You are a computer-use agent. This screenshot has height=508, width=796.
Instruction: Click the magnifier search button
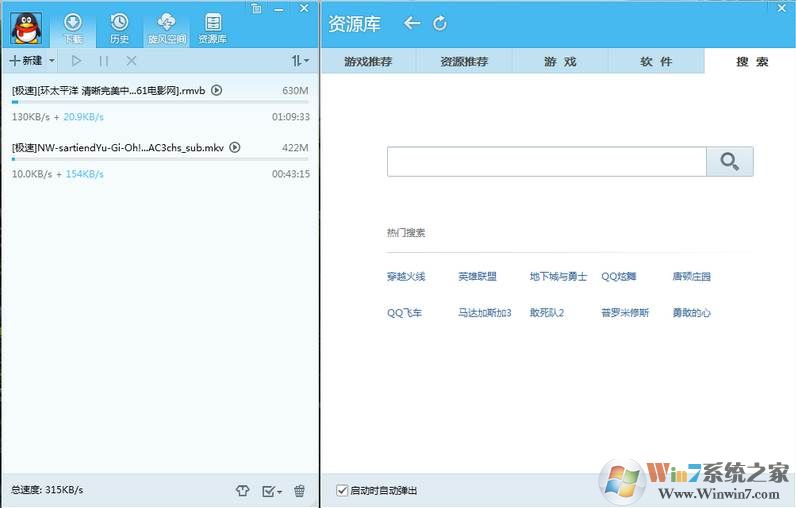[729, 162]
